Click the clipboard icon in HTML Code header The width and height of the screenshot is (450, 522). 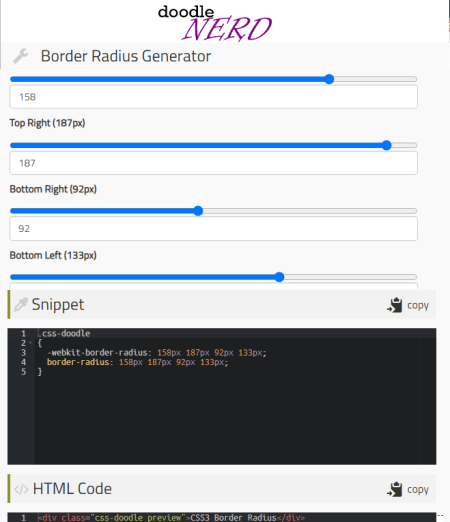click(395, 489)
